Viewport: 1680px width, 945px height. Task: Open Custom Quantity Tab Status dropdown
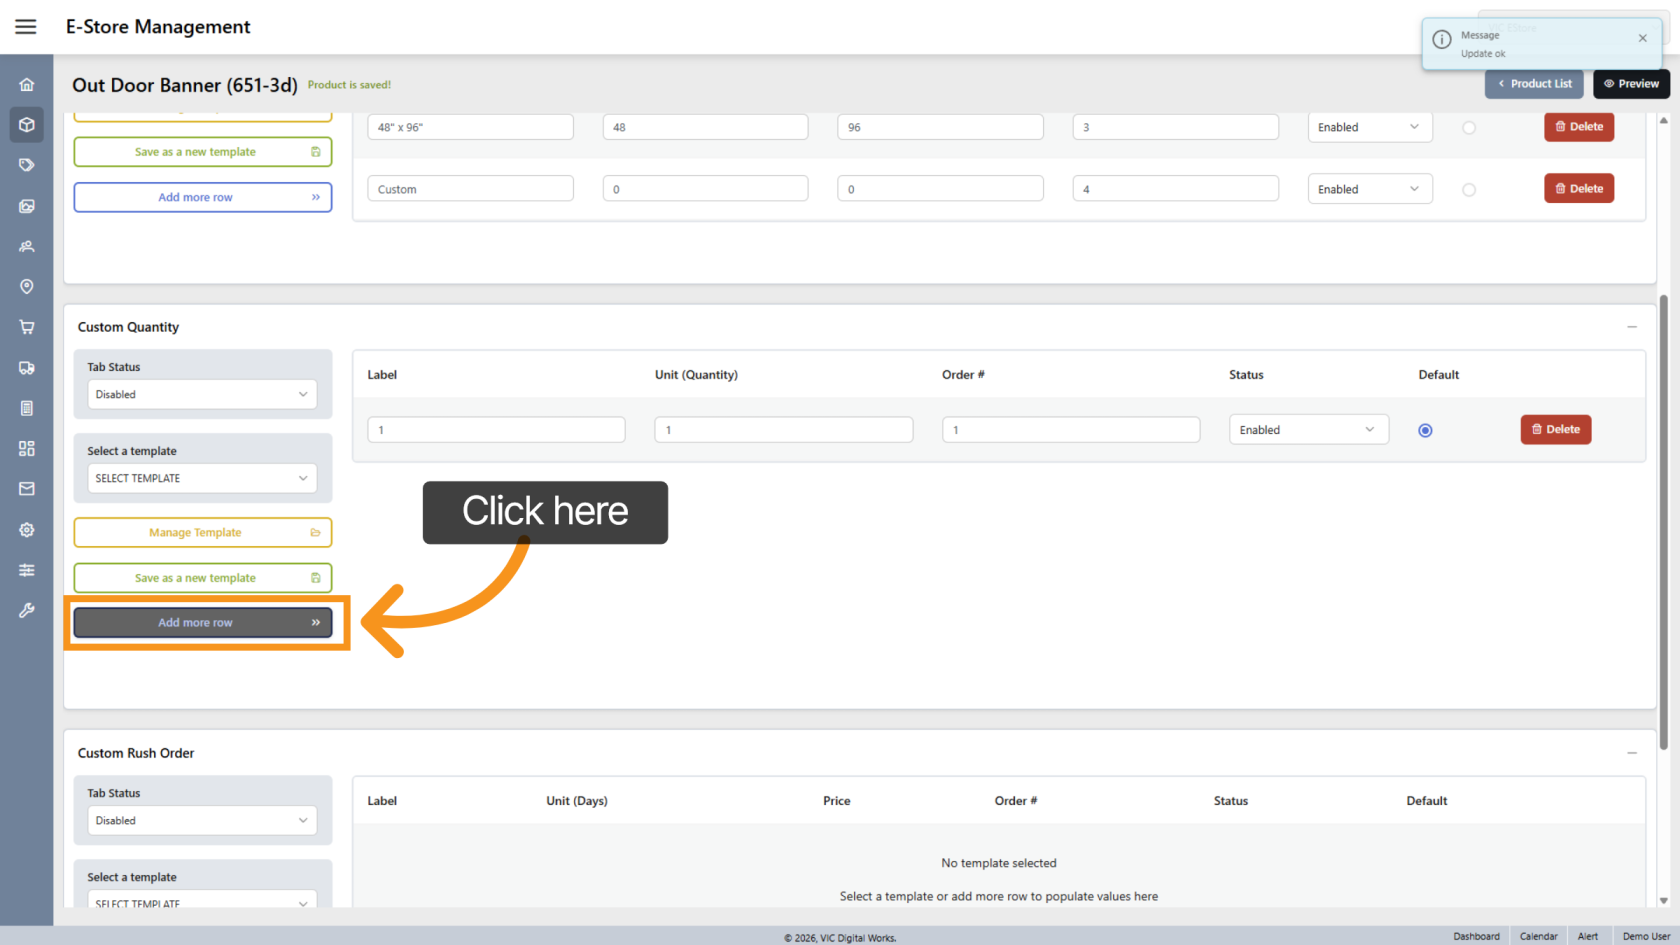202,395
